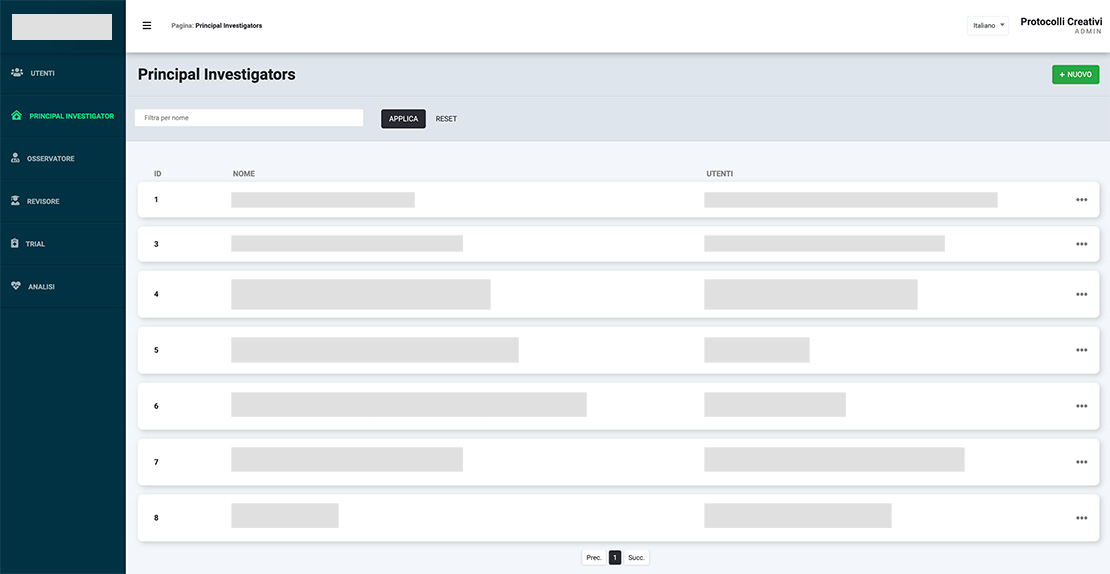Click the ID value 7 in the table
The height and width of the screenshot is (574, 1110).
[156, 462]
